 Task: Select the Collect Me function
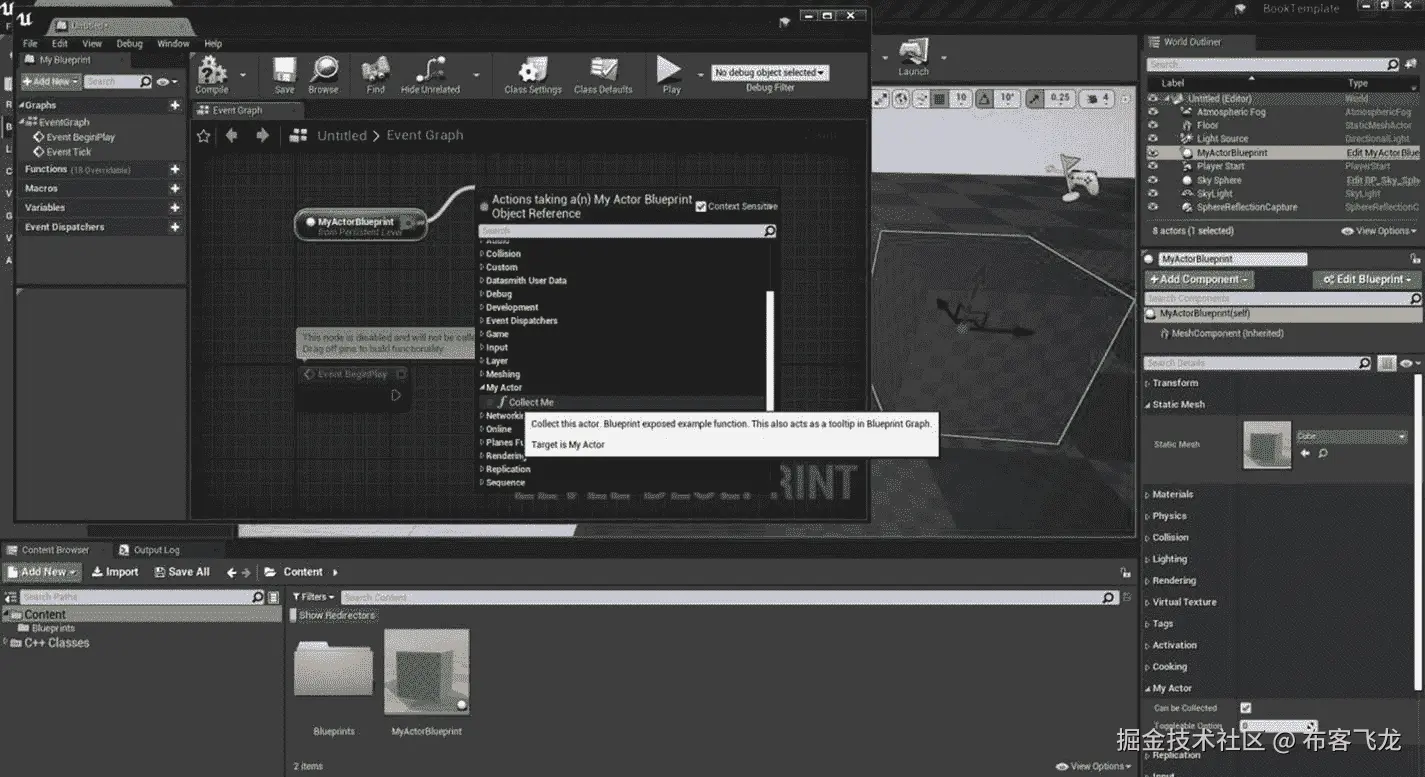pos(530,402)
